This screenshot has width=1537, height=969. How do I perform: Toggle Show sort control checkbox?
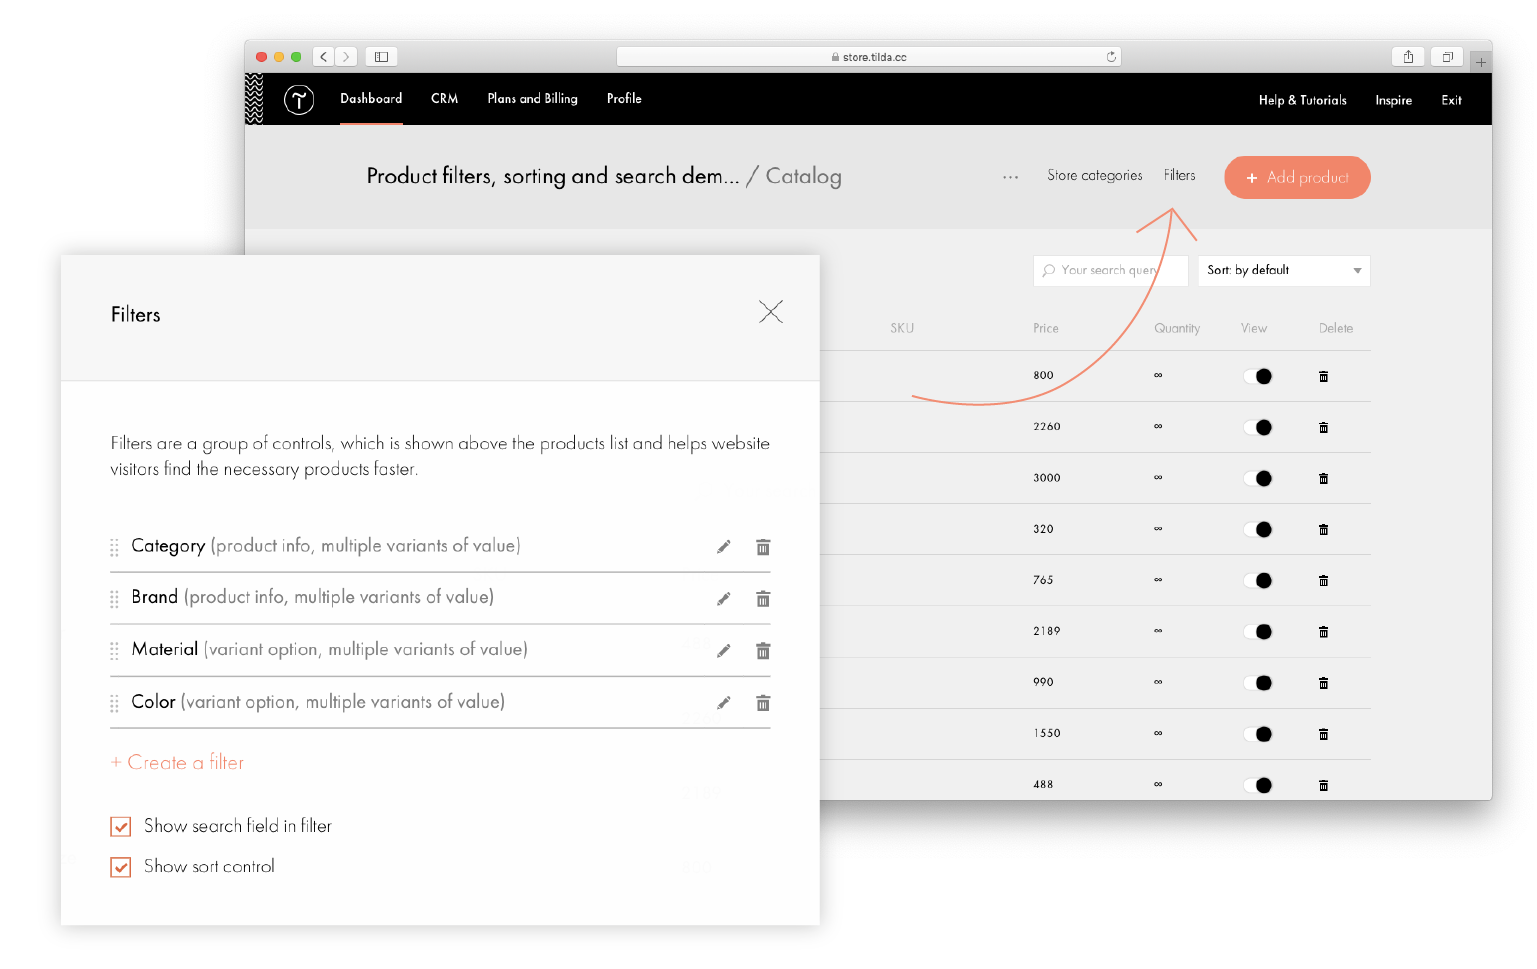(121, 867)
